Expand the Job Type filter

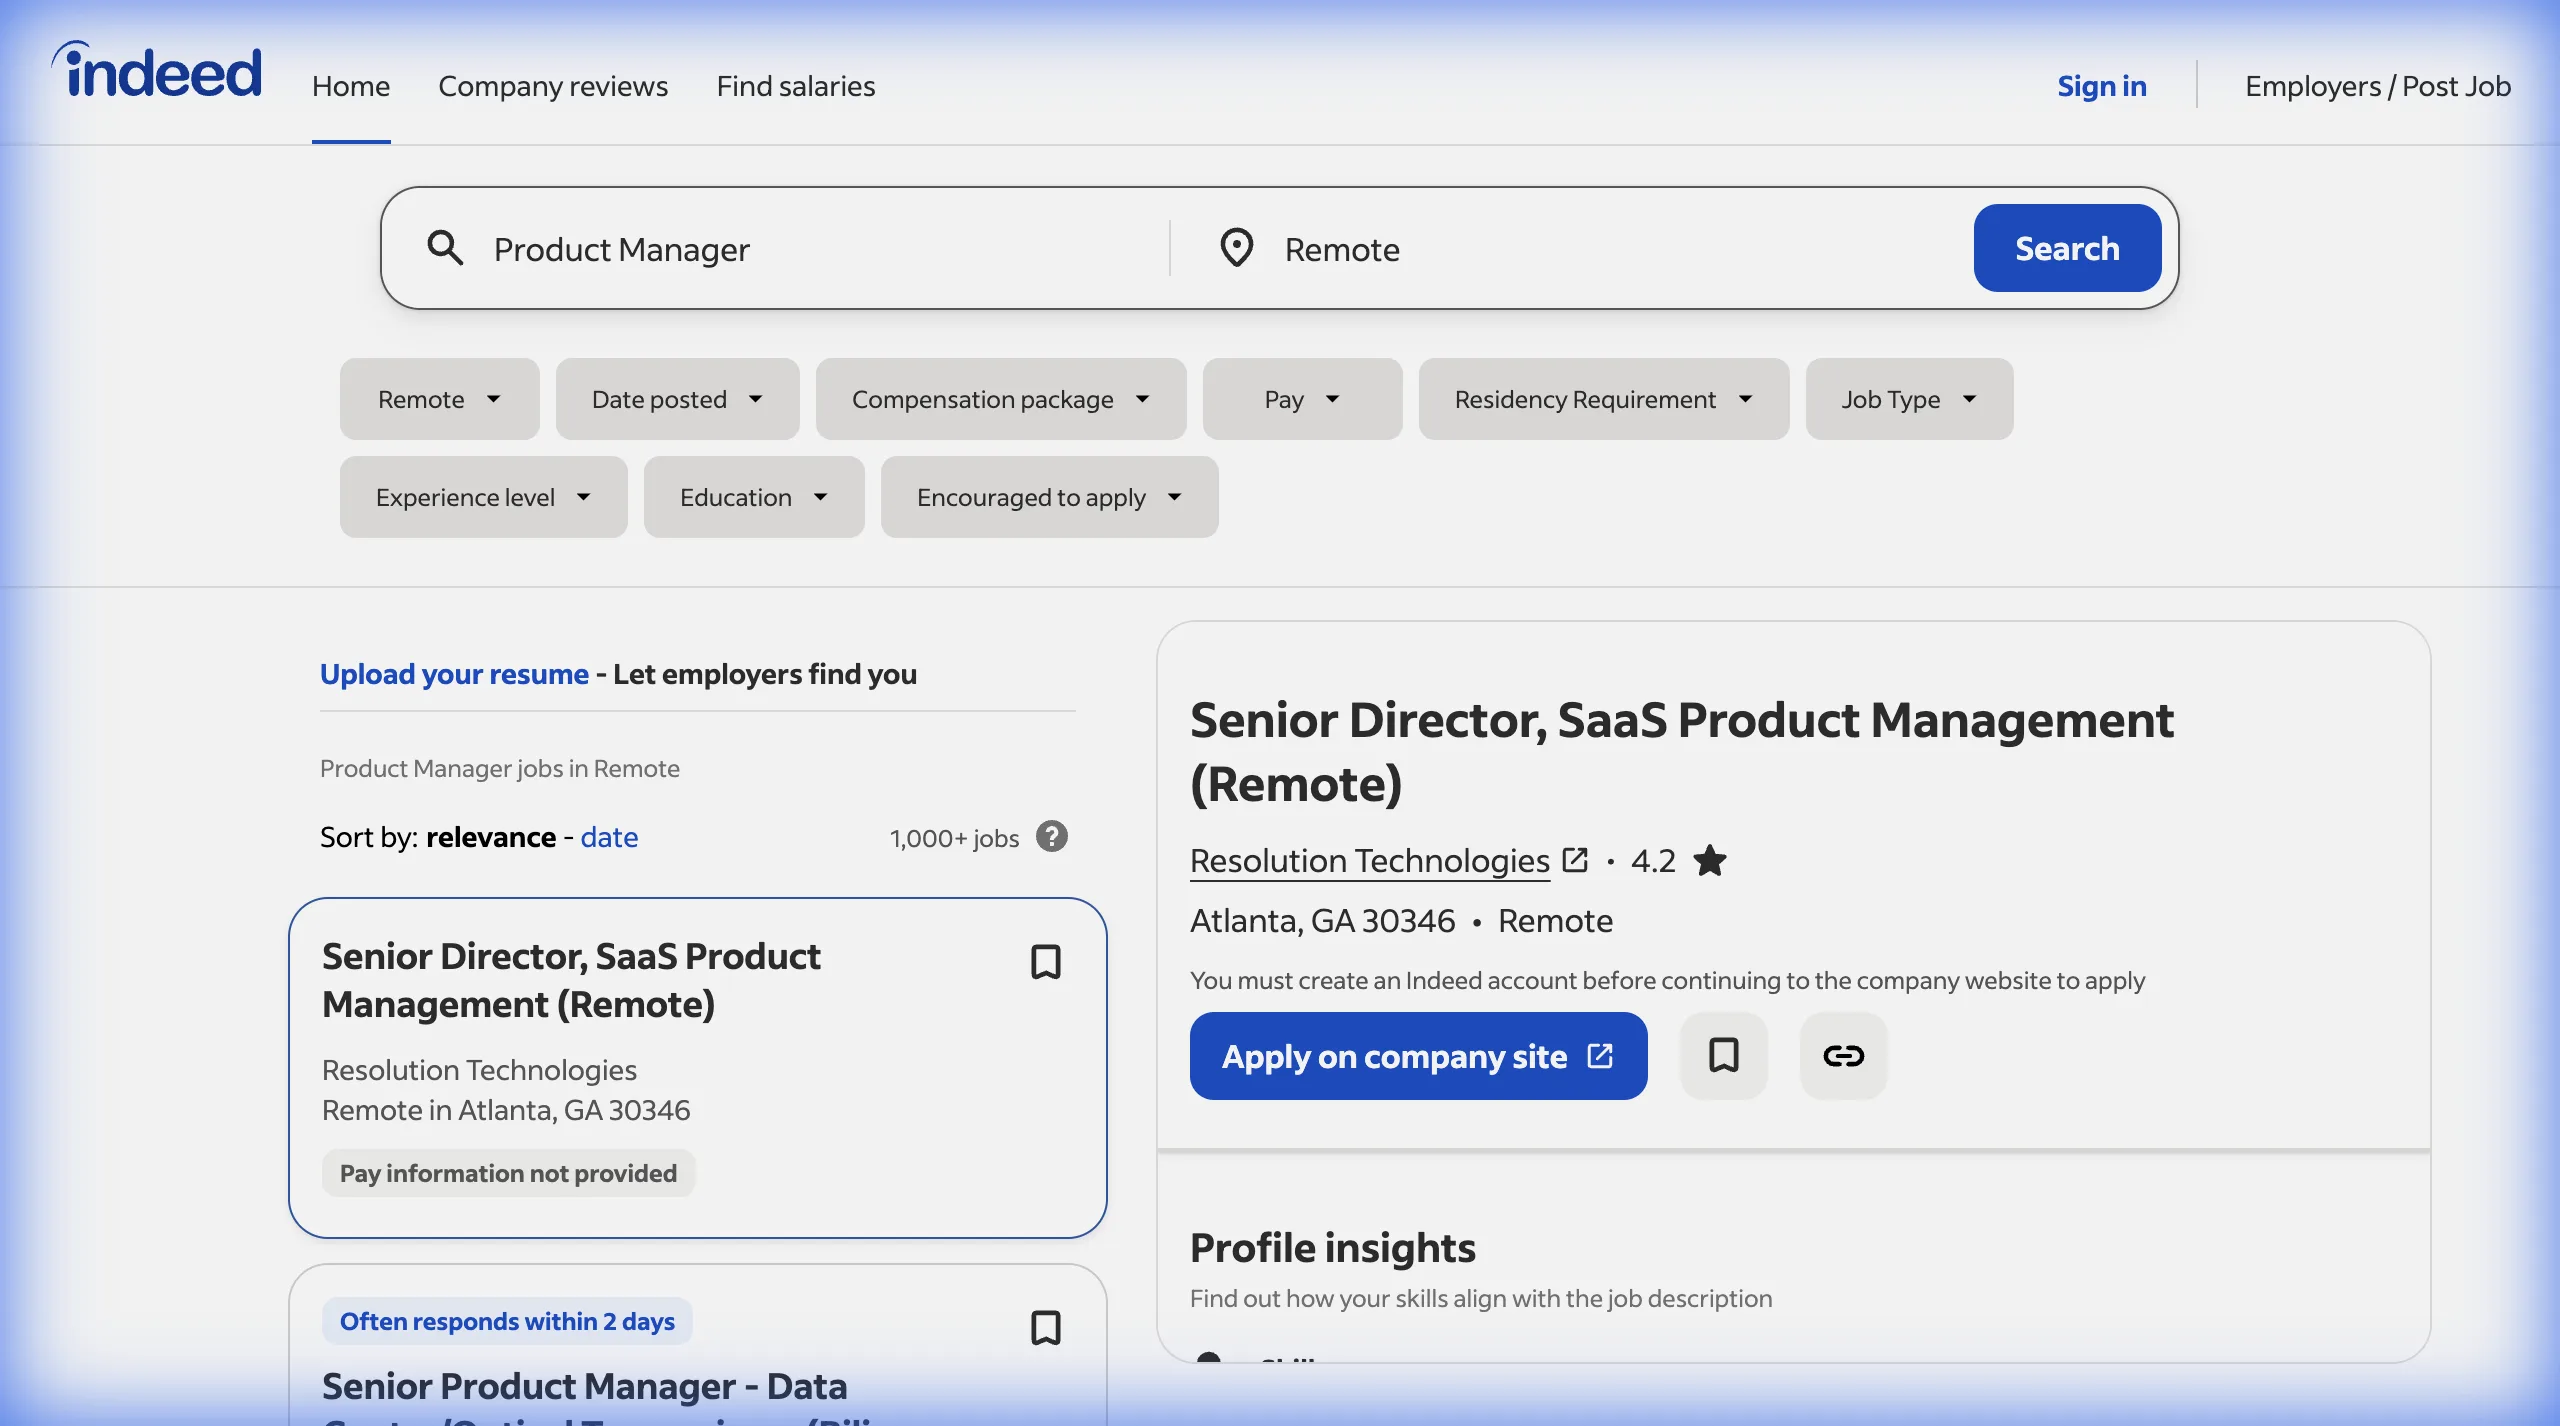(1906, 398)
